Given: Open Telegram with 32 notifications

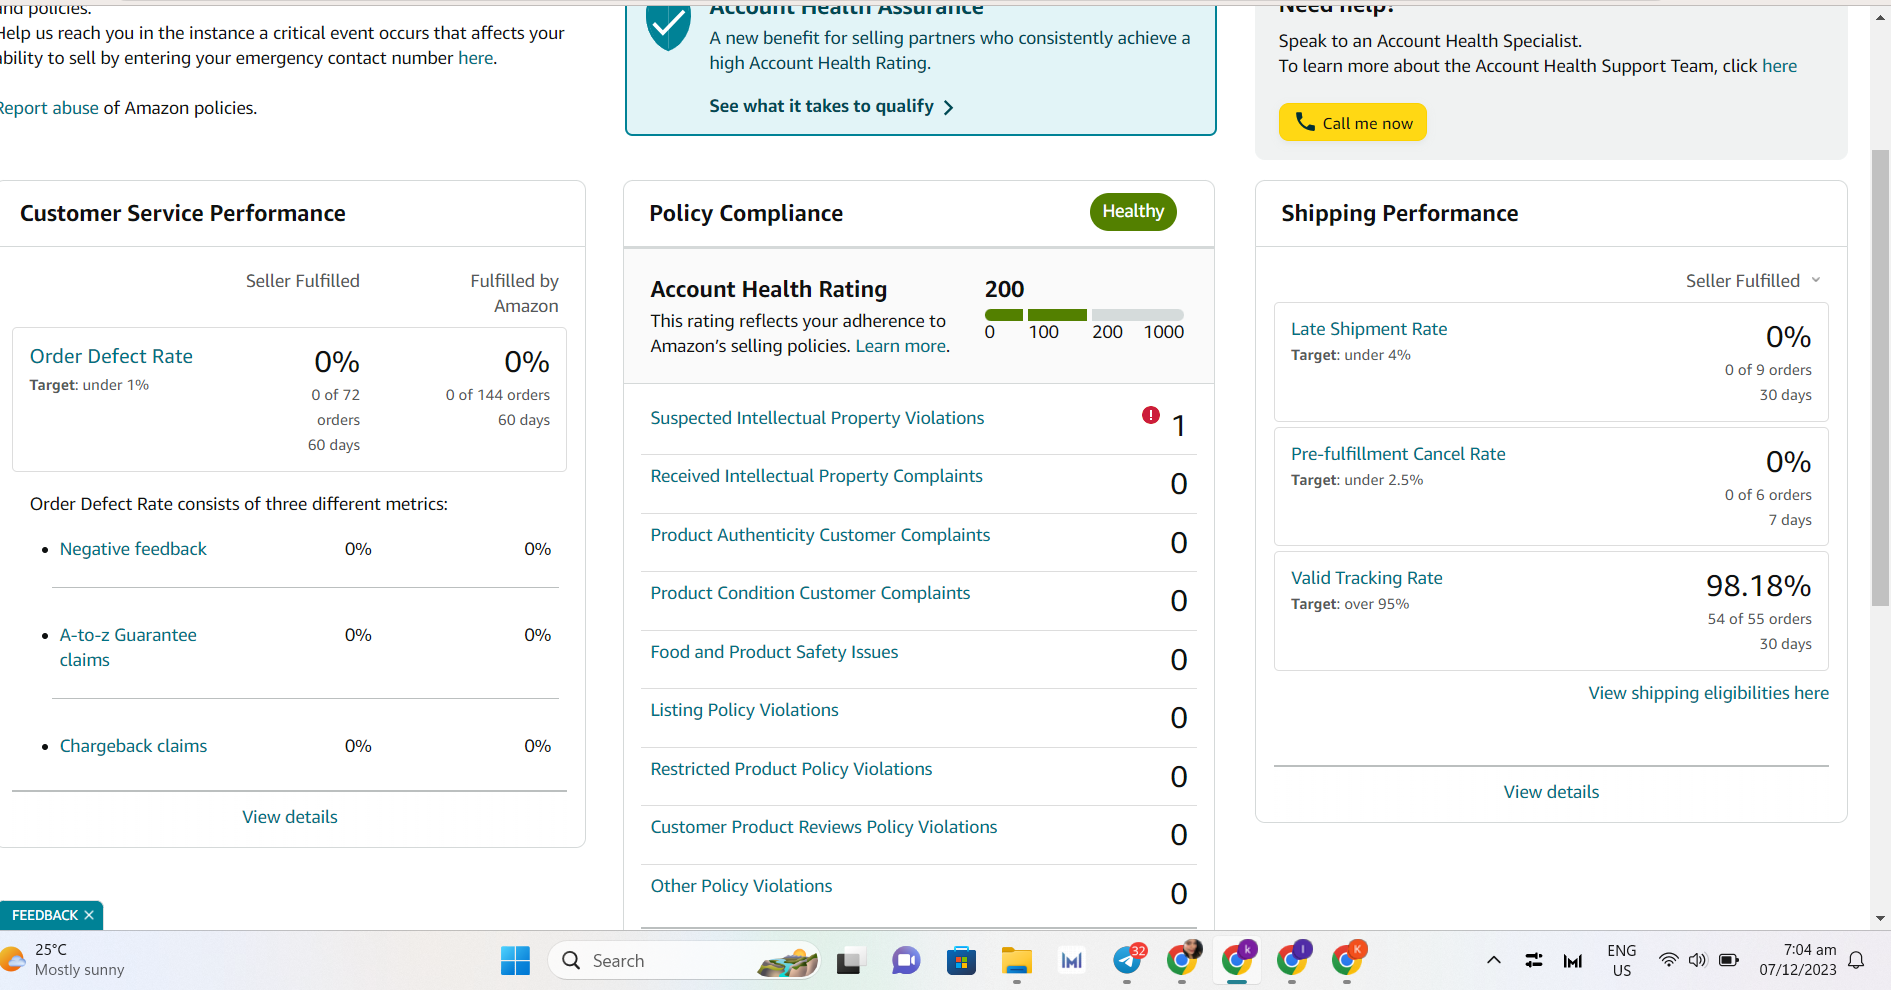Looking at the screenshot, I should point(1128,961).
